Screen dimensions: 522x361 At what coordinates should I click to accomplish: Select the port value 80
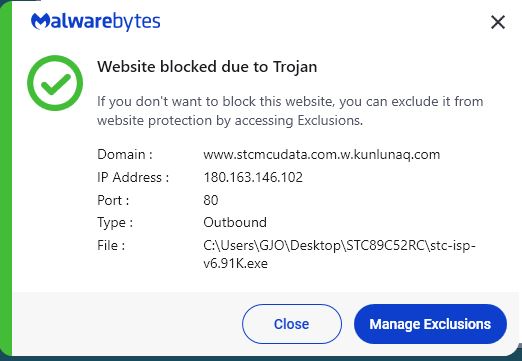pos(211,200)
